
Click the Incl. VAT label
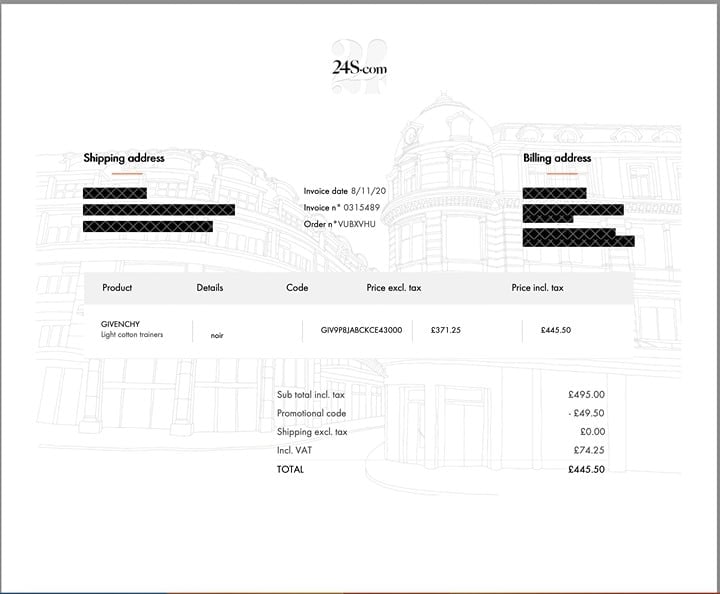(294, 450)
